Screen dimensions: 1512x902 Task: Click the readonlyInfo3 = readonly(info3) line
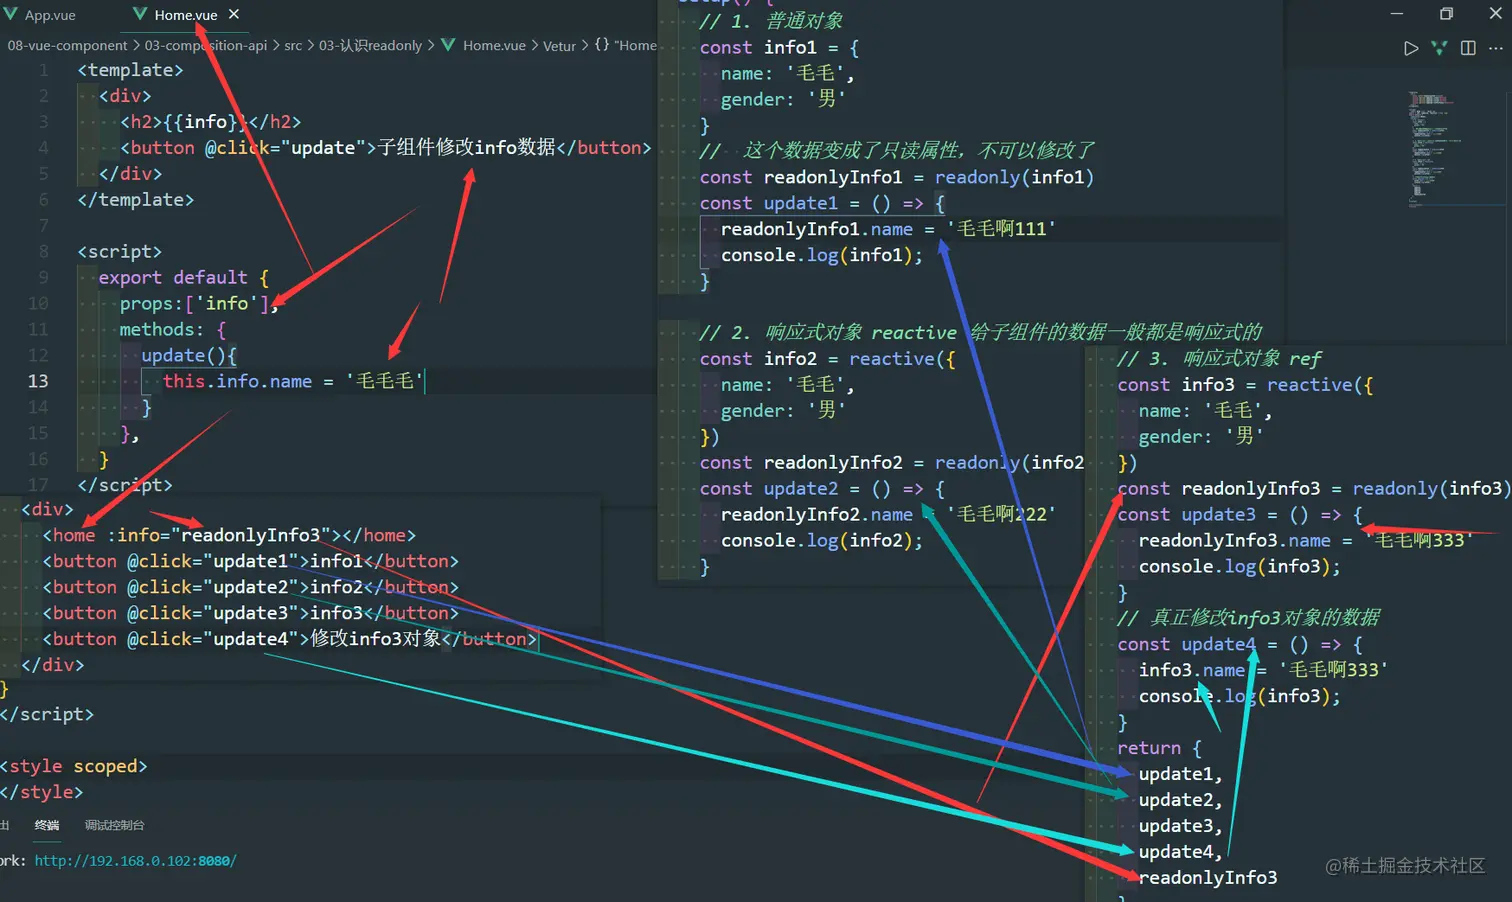(1312, 489)
